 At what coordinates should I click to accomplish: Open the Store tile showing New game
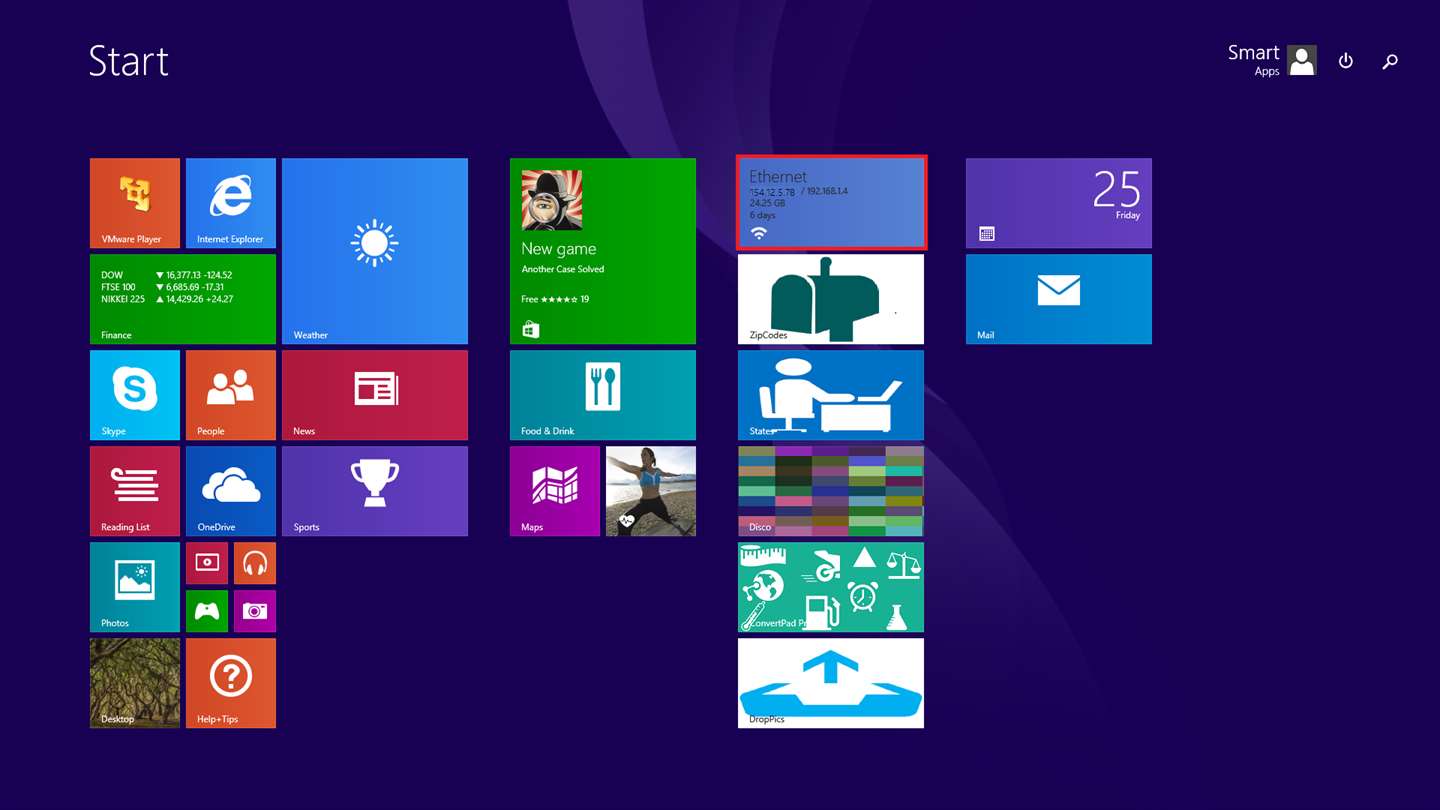tap(603, 251)
